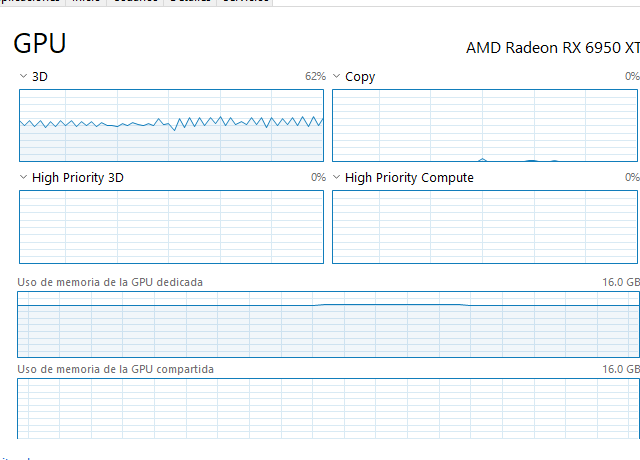Click the AMD Radeon RX 6950 XT label
Image resolution: width=640 pixels, height=460 pixels.
(552, 47)
